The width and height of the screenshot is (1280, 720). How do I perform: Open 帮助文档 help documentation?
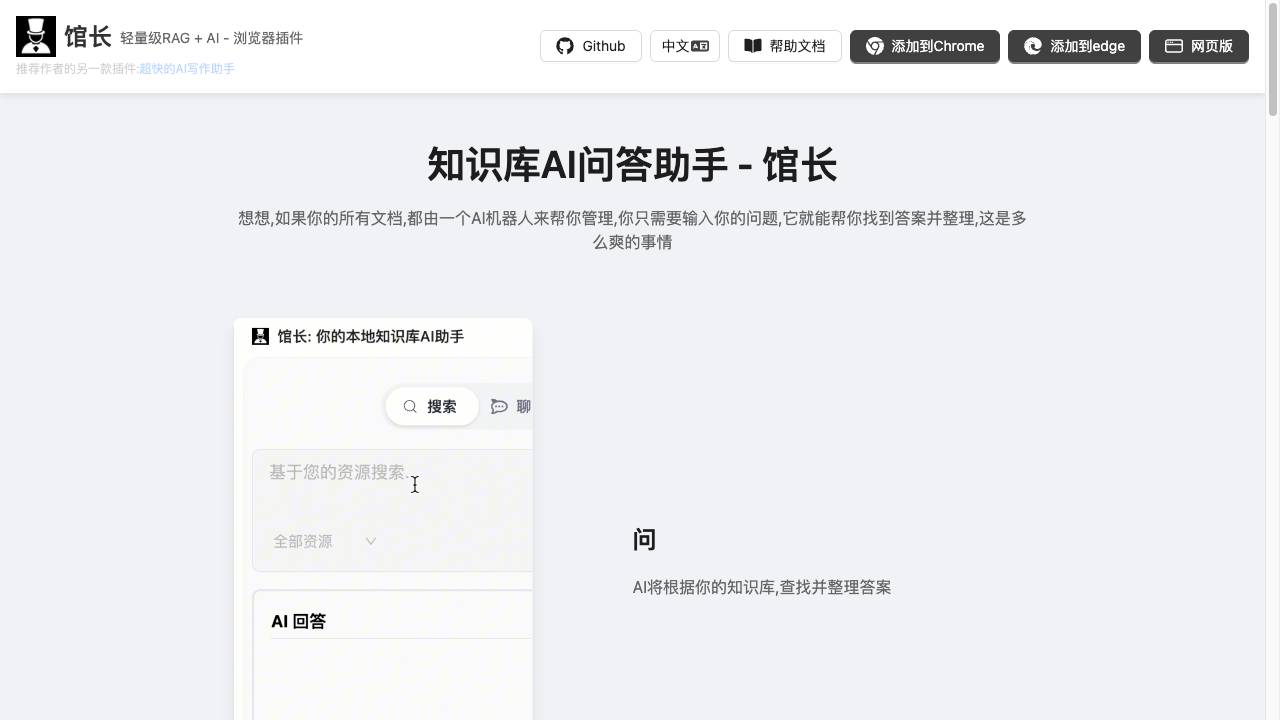click(785, 46)
